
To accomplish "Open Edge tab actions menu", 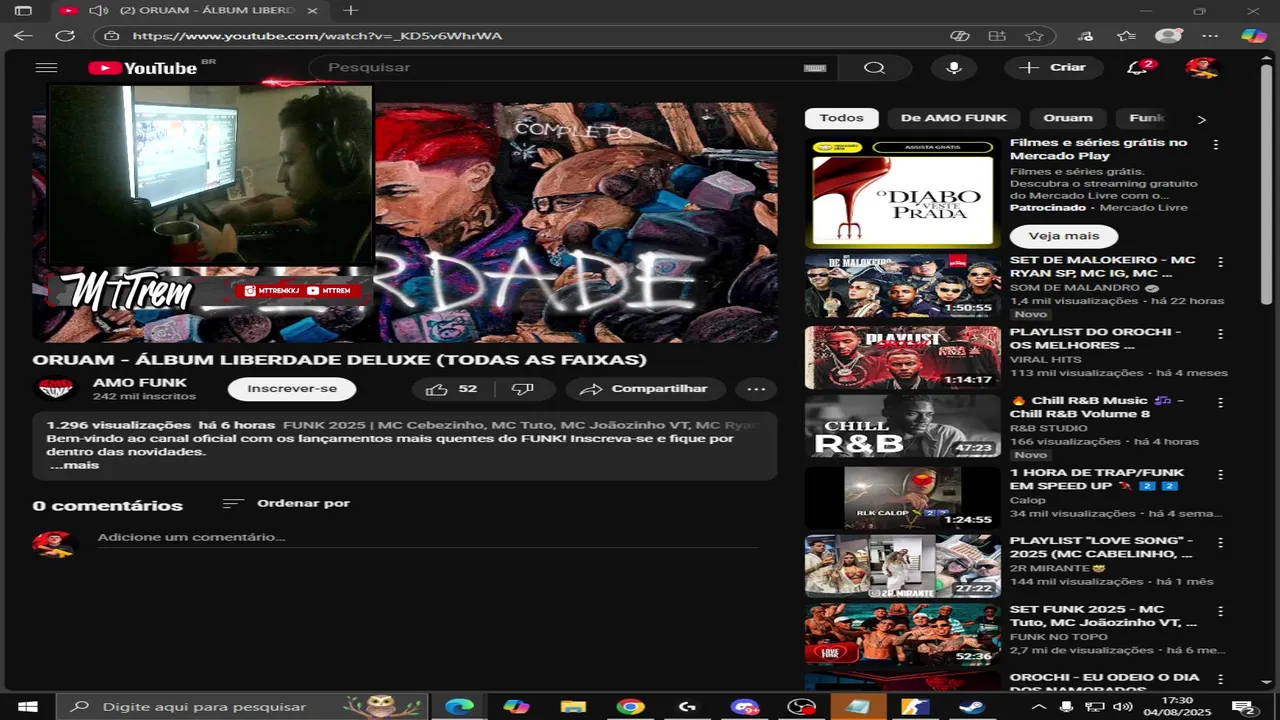I will (x=23, y=10).
